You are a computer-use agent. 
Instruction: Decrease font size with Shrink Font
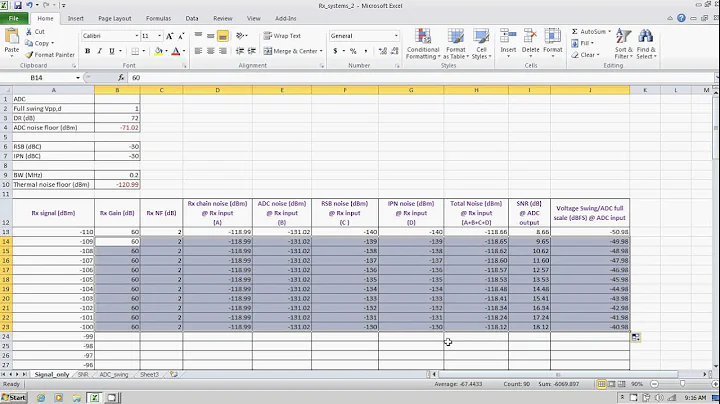tap(181, 36)
